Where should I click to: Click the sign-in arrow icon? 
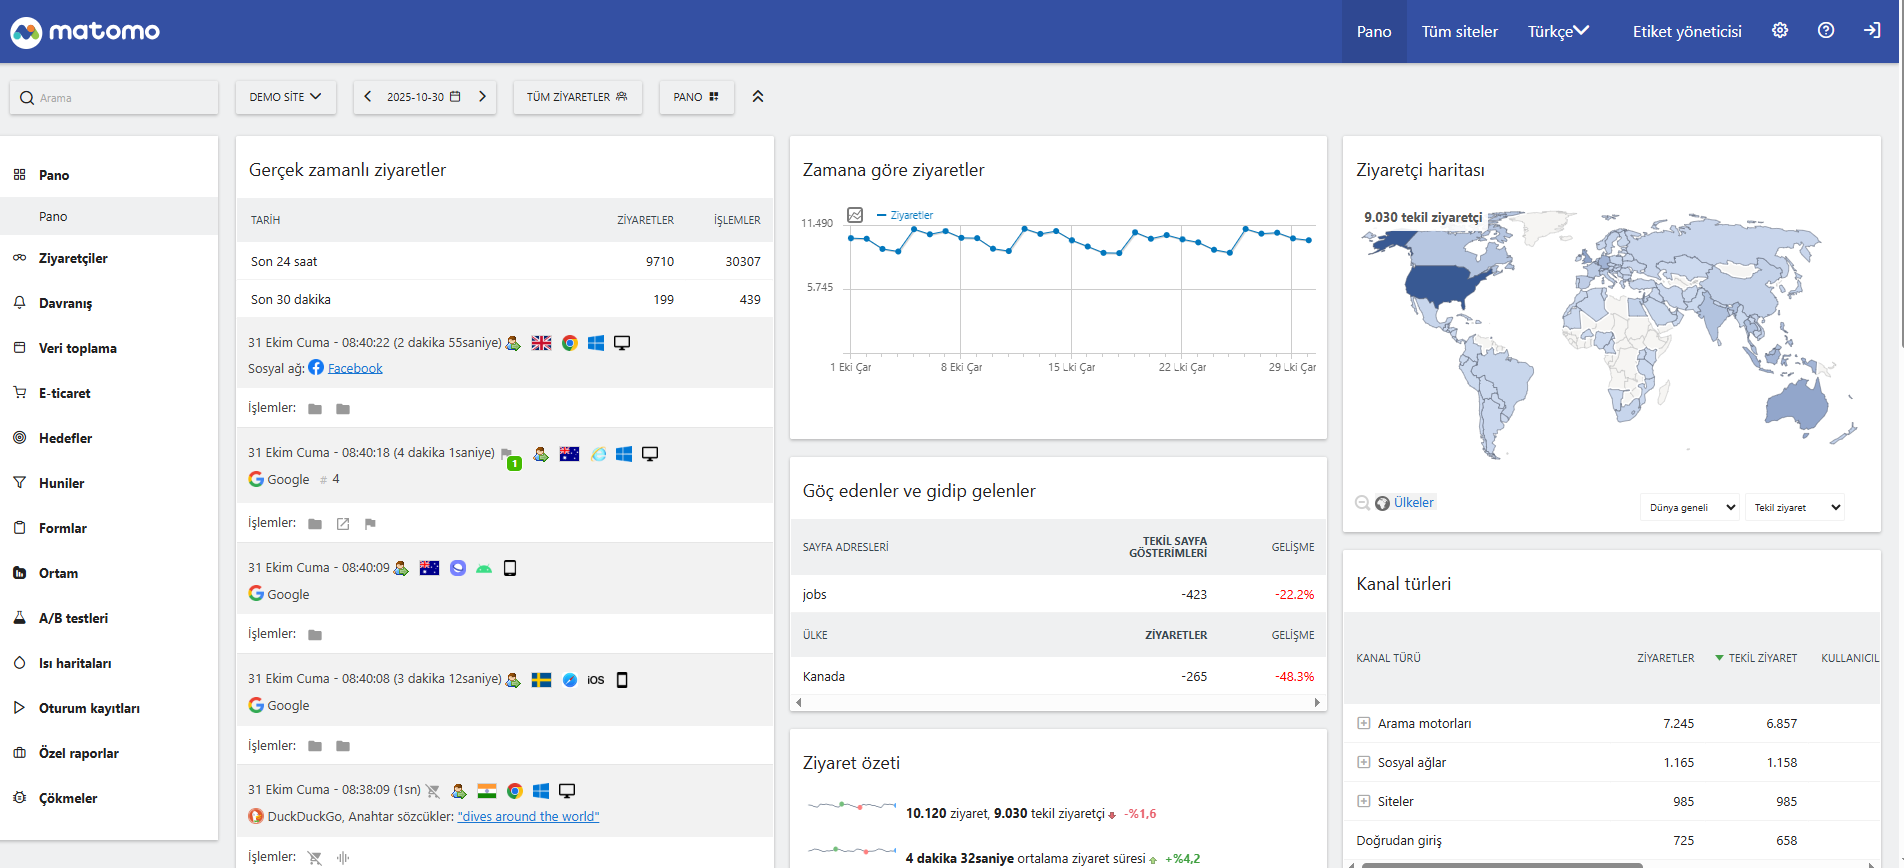1872,31
